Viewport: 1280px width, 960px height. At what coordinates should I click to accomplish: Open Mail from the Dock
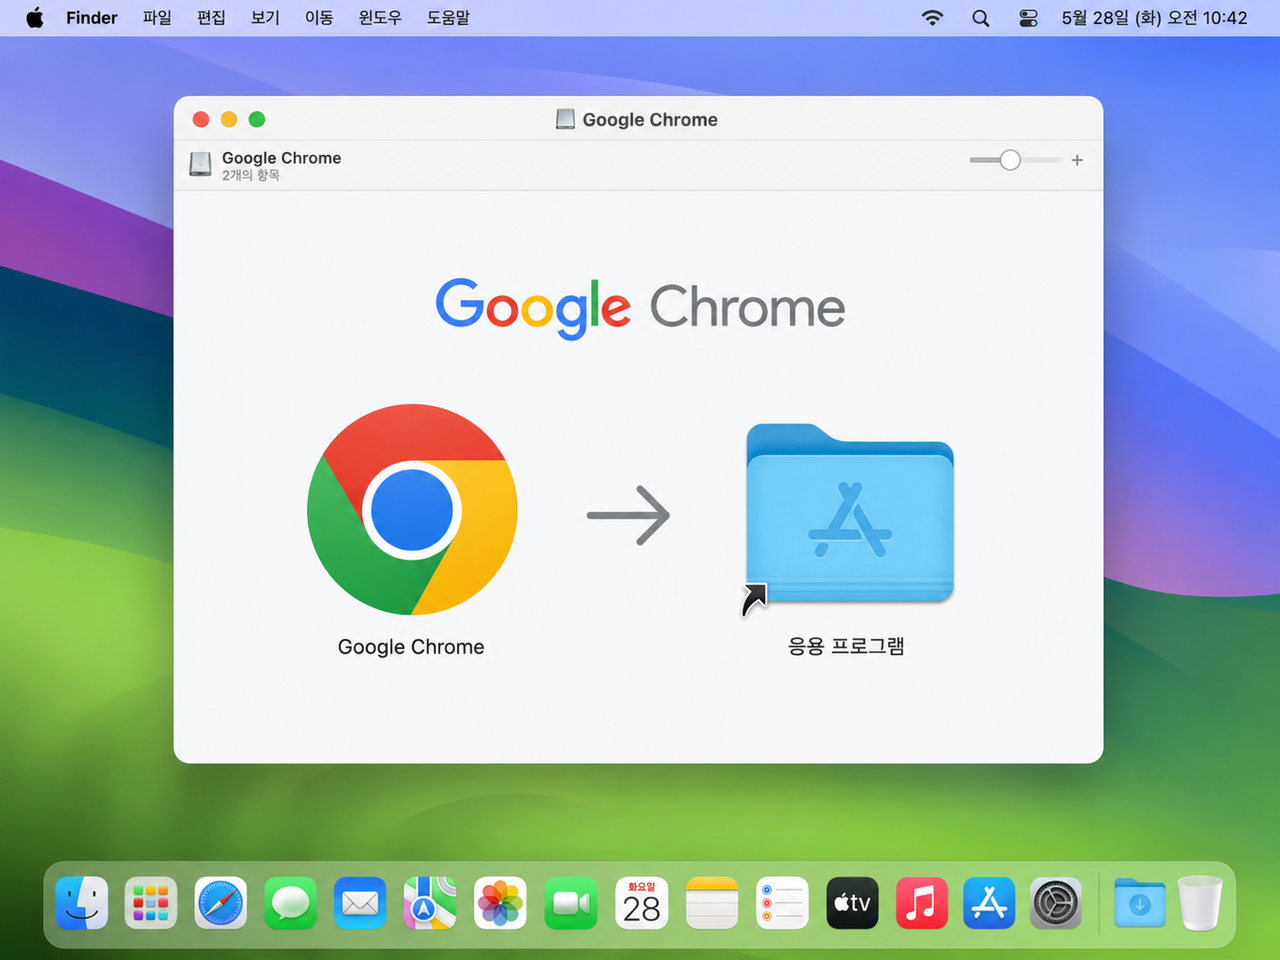pos(360,904)
